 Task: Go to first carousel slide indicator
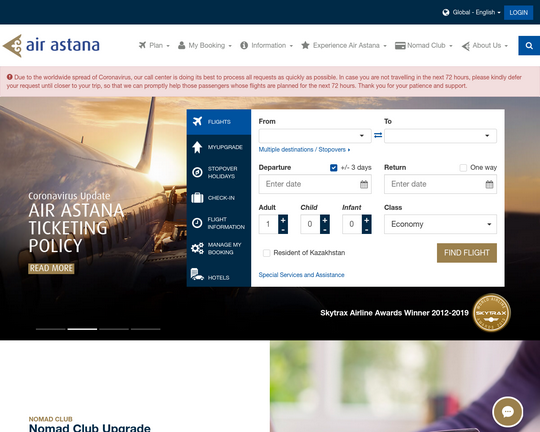(50, 329)
